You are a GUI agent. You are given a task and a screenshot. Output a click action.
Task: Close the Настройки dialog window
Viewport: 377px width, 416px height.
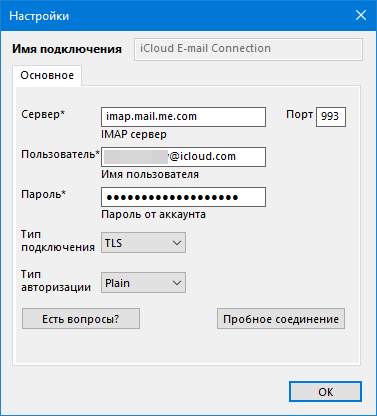click(361, 15)
